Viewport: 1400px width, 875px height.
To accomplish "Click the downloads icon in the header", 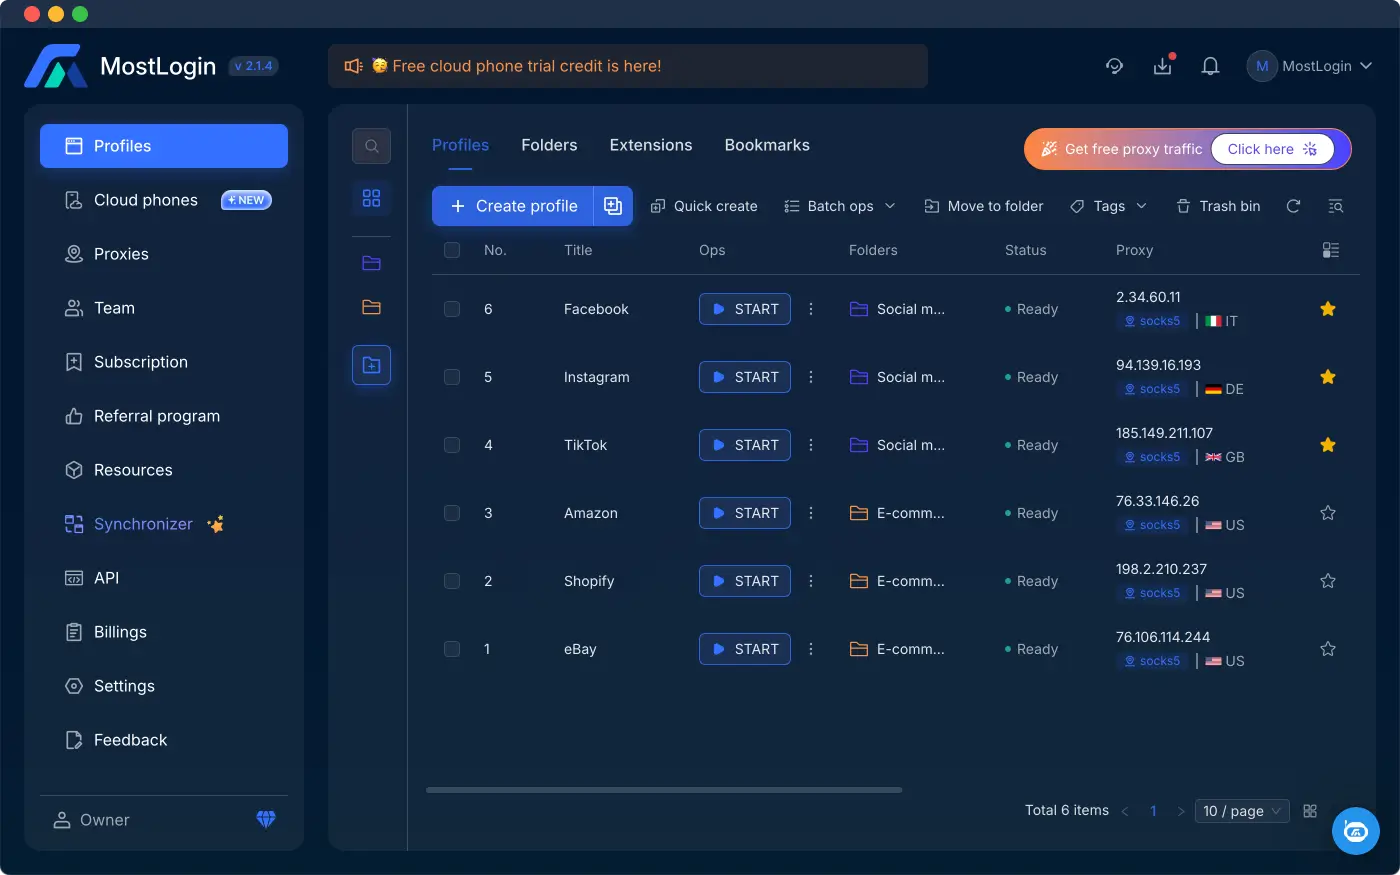I will 1162,66.
